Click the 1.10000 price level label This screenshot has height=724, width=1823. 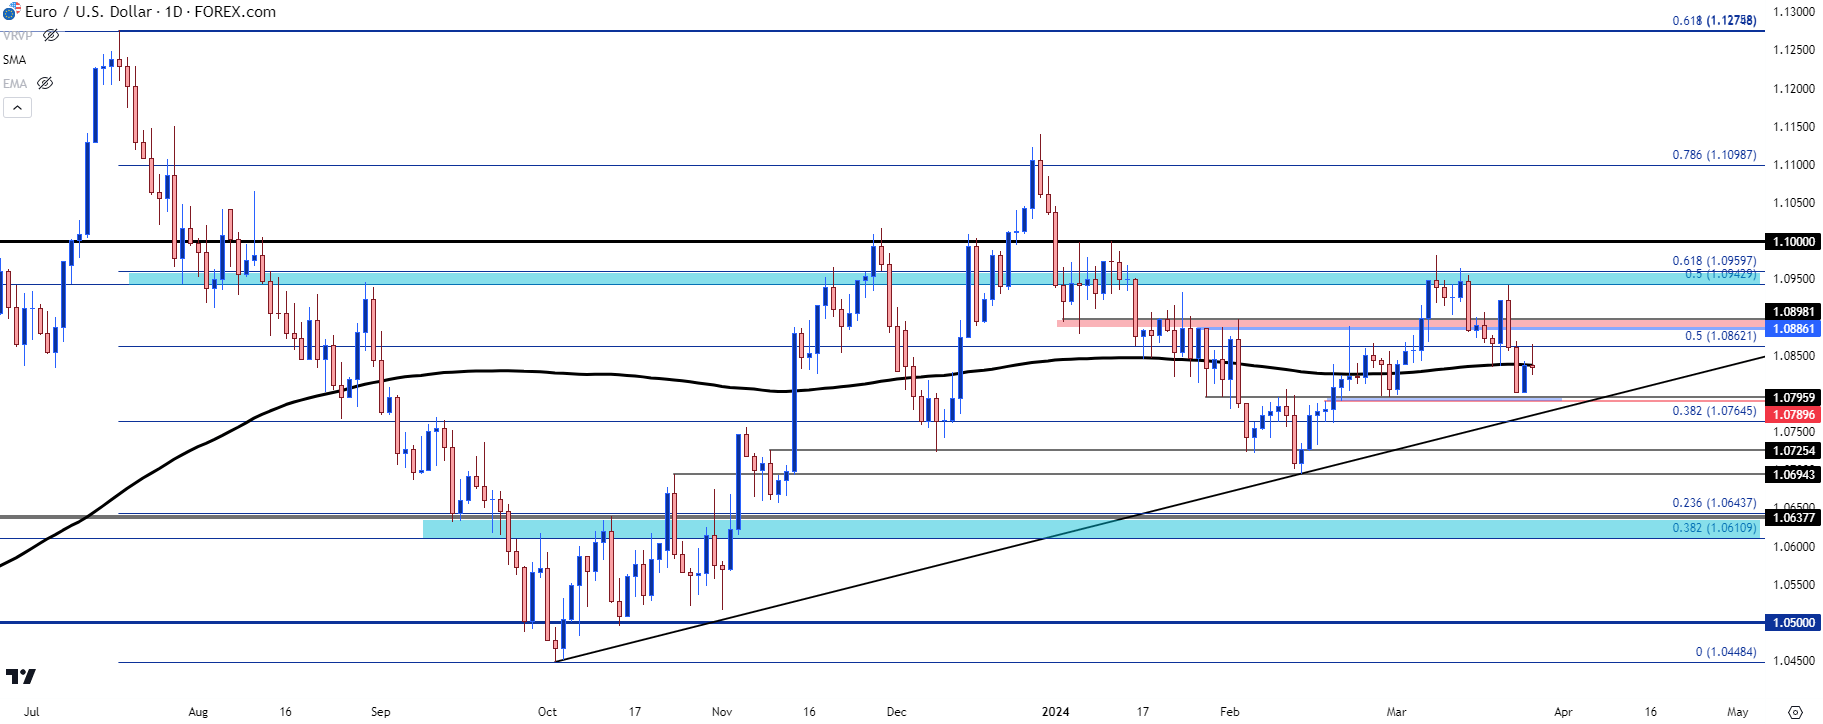point(1793,242)
